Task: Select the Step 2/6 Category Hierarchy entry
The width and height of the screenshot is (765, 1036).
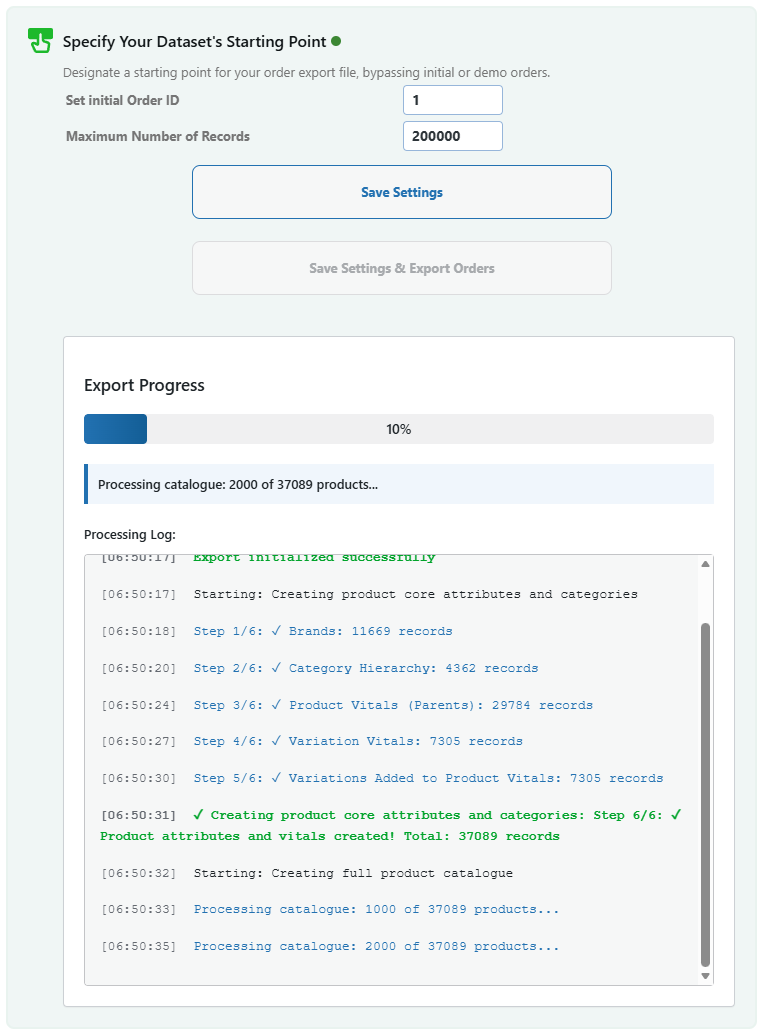Action: point(365,668)
